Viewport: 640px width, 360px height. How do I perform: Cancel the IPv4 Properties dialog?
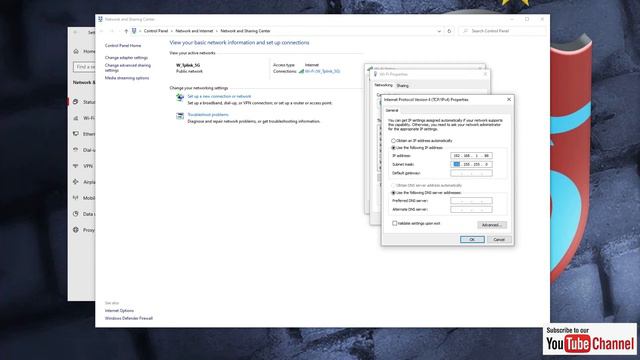499,240
